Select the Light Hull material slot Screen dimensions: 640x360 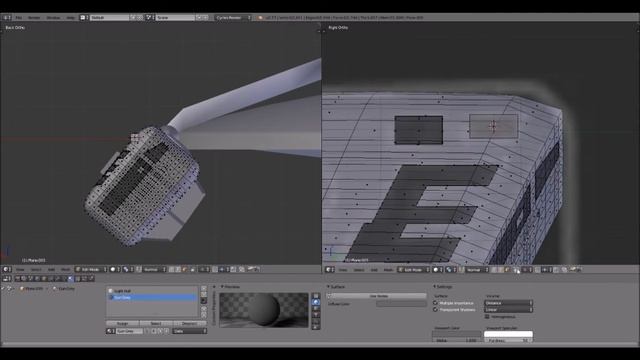pyautogui.click(x=152, y=291)
